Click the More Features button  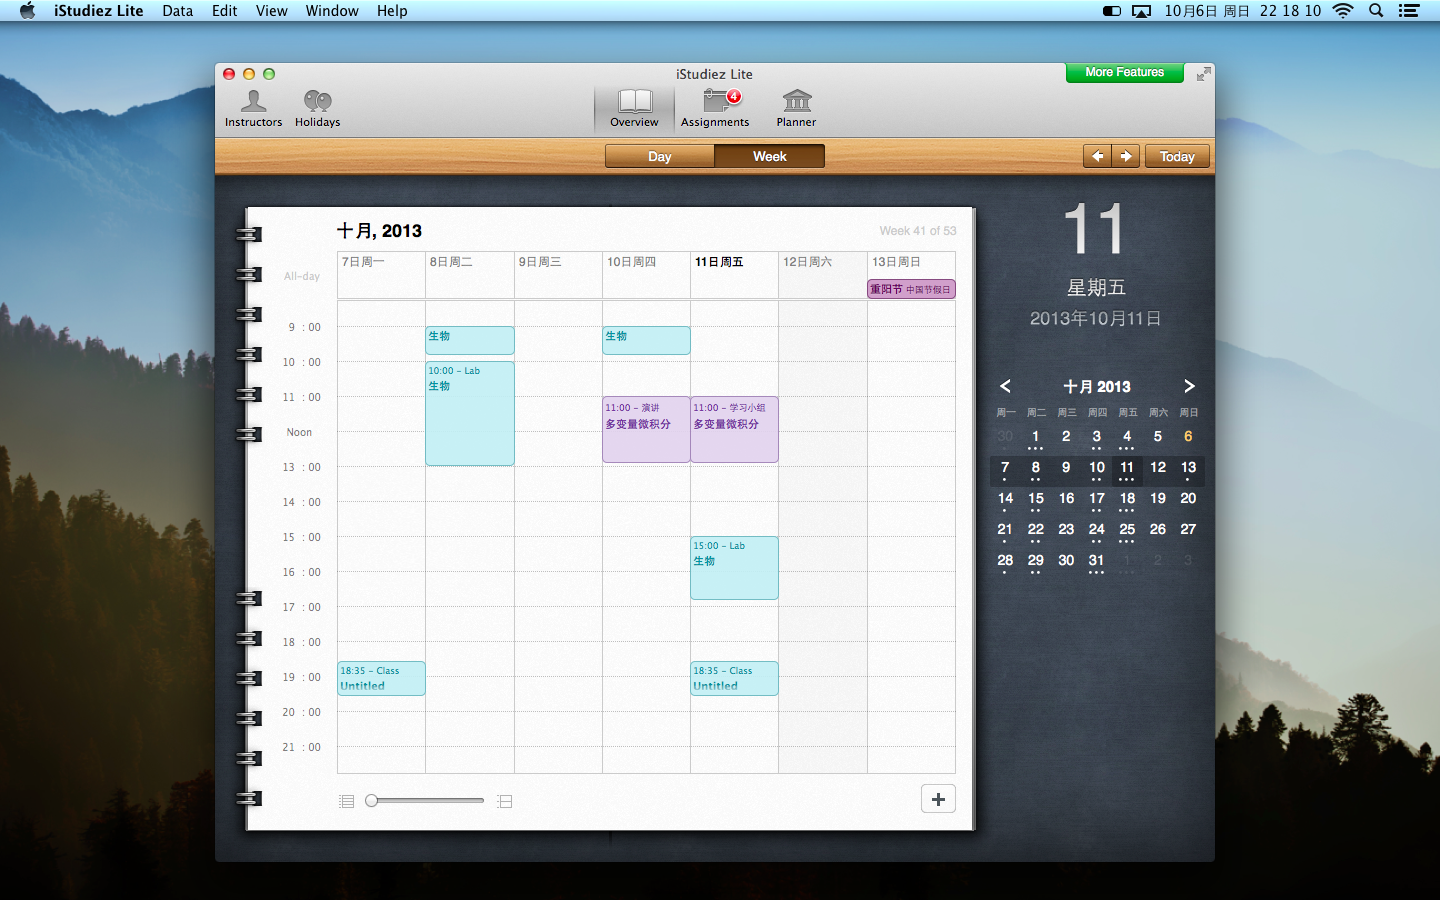click(x=1125, y=72)
